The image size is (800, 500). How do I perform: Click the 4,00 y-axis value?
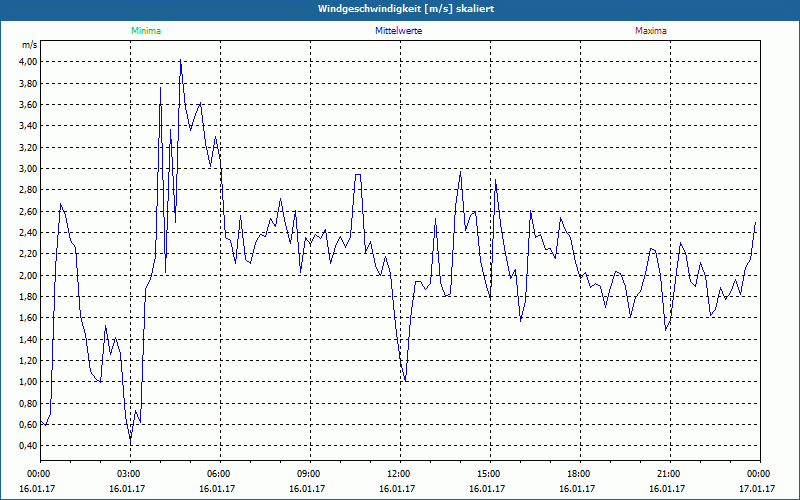(30, 62)
